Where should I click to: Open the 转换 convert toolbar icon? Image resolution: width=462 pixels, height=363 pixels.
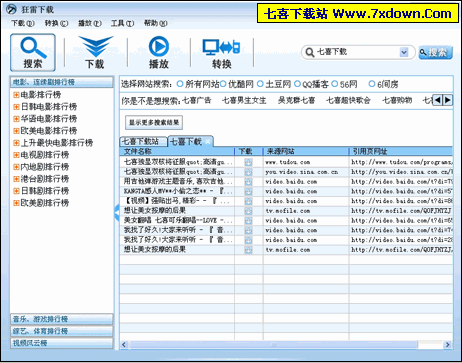[x=222, y=52]
